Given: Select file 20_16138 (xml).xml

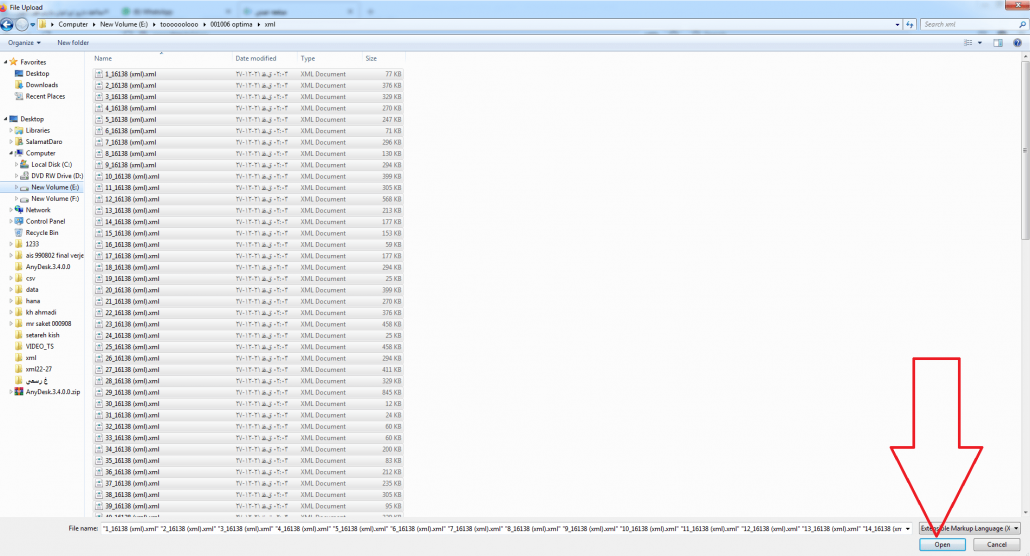Looking at the screenshot, I should (132, 290).
